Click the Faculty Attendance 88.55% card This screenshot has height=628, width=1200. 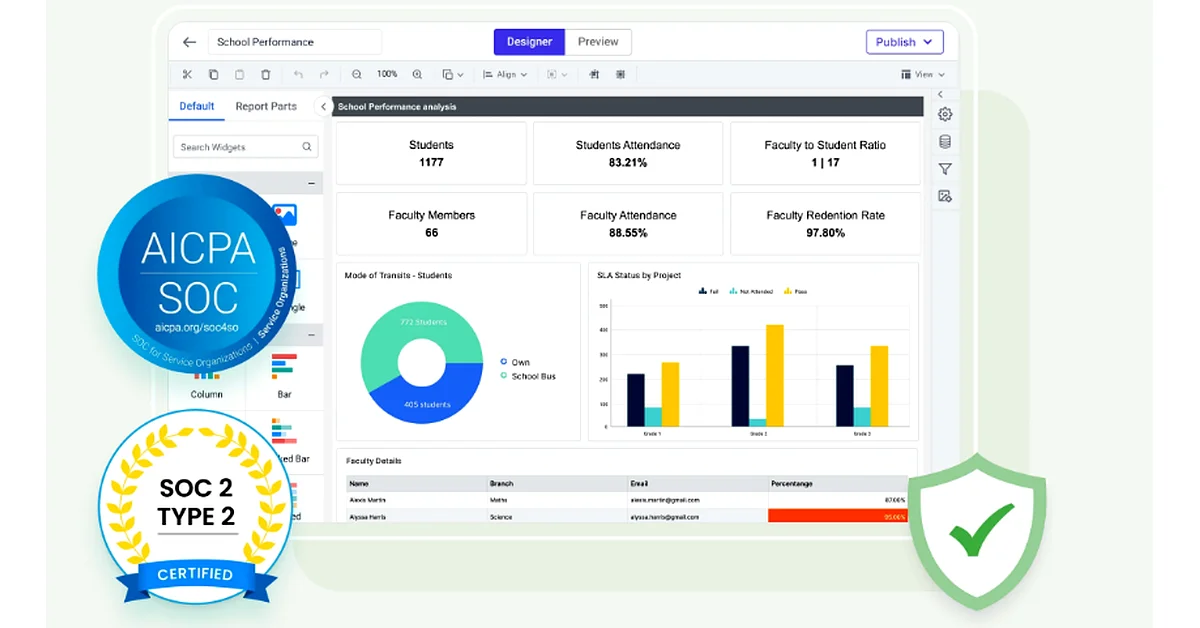click(x=628, y=223)
